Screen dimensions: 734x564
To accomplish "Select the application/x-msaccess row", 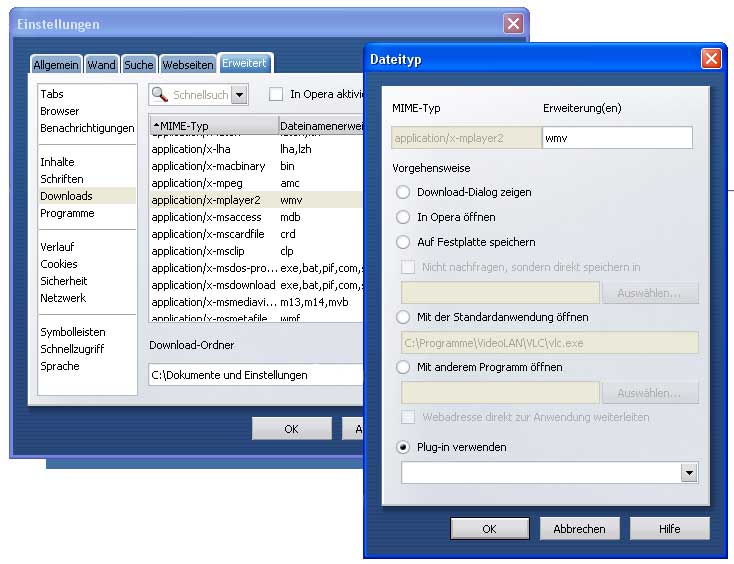I will click(x=208, y=217).
